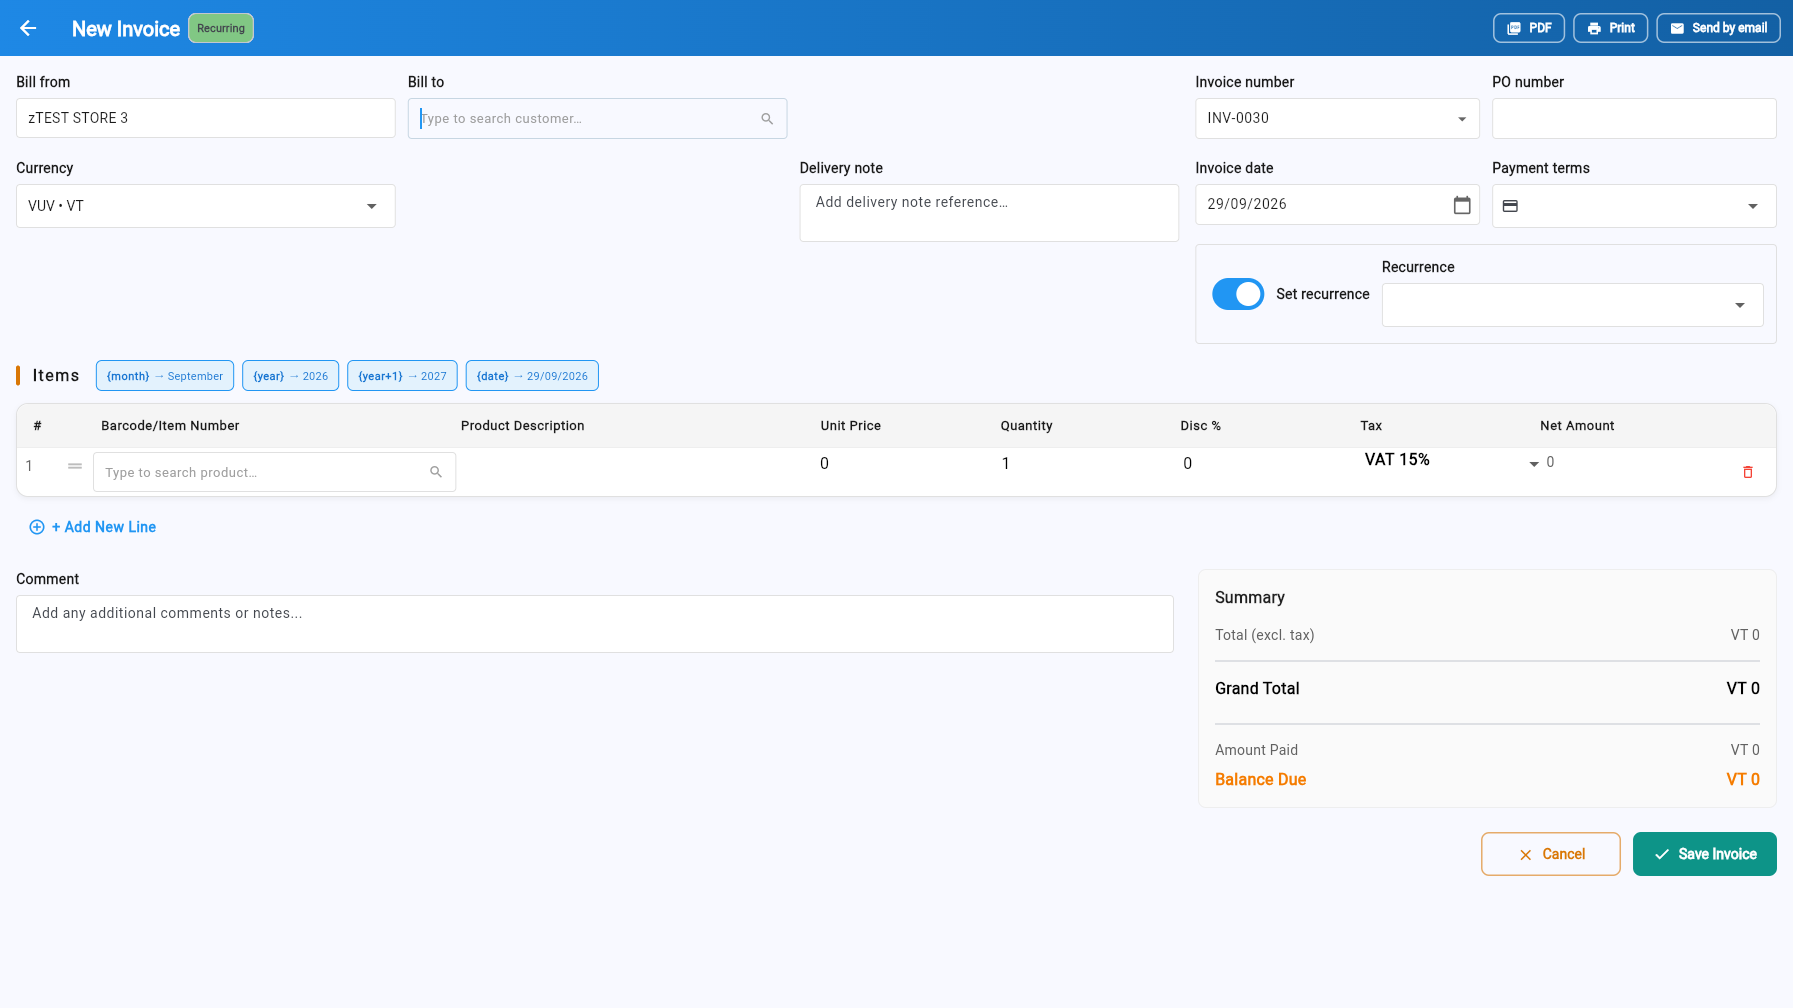Screen dimensions: 1793x1008
Task: Click the Print button
Action: 1611,28
